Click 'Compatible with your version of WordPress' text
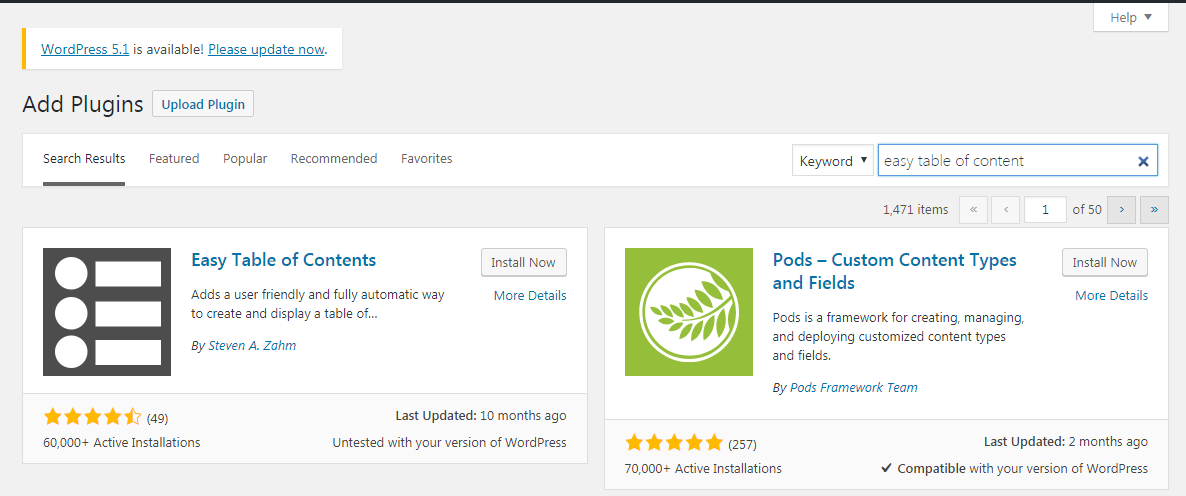The image size is (1186, 496). (x=1014, y=468)
